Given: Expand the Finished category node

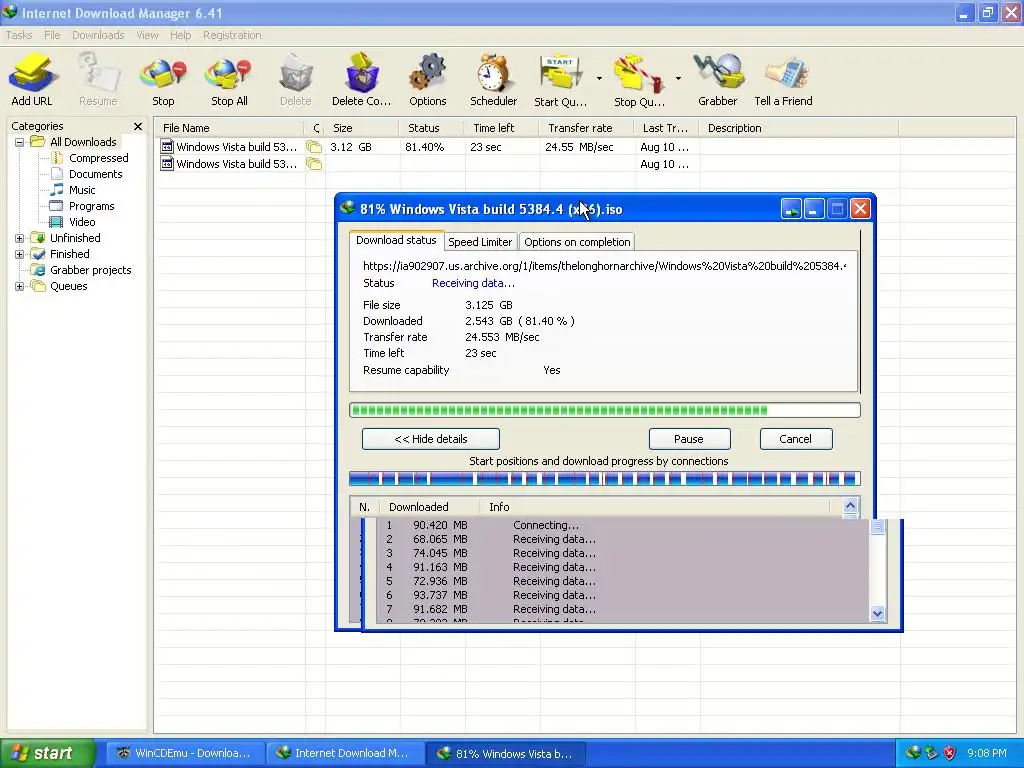Looking at the screenshot, I should coord(20,254).
